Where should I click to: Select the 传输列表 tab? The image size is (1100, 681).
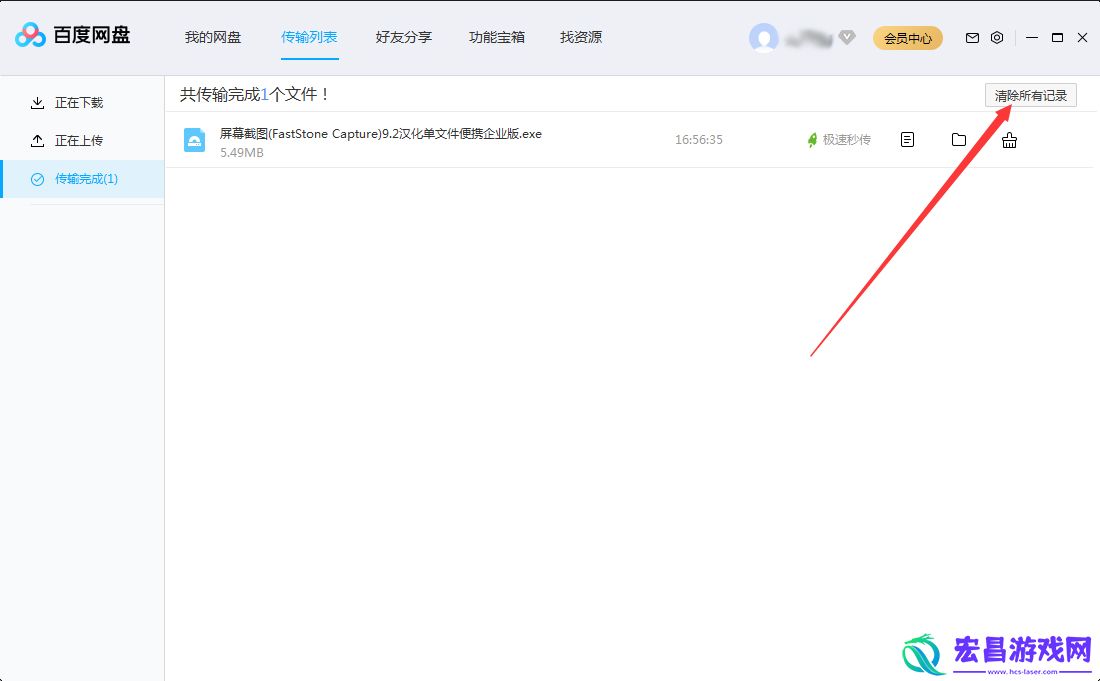tap(309, 37)
